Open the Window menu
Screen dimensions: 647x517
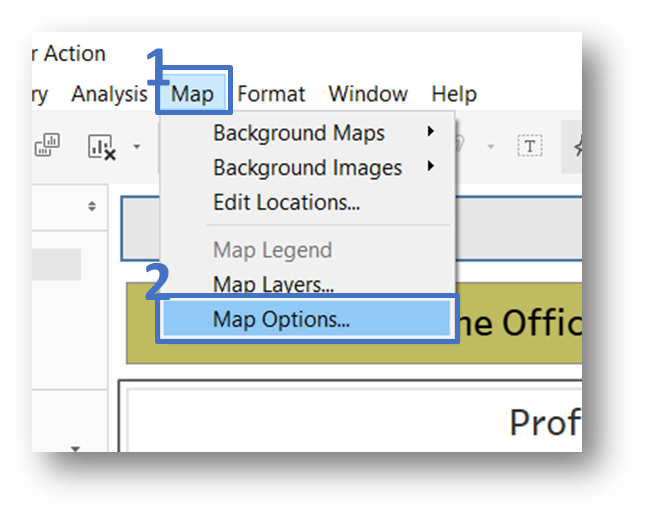[x=368, y=94]
